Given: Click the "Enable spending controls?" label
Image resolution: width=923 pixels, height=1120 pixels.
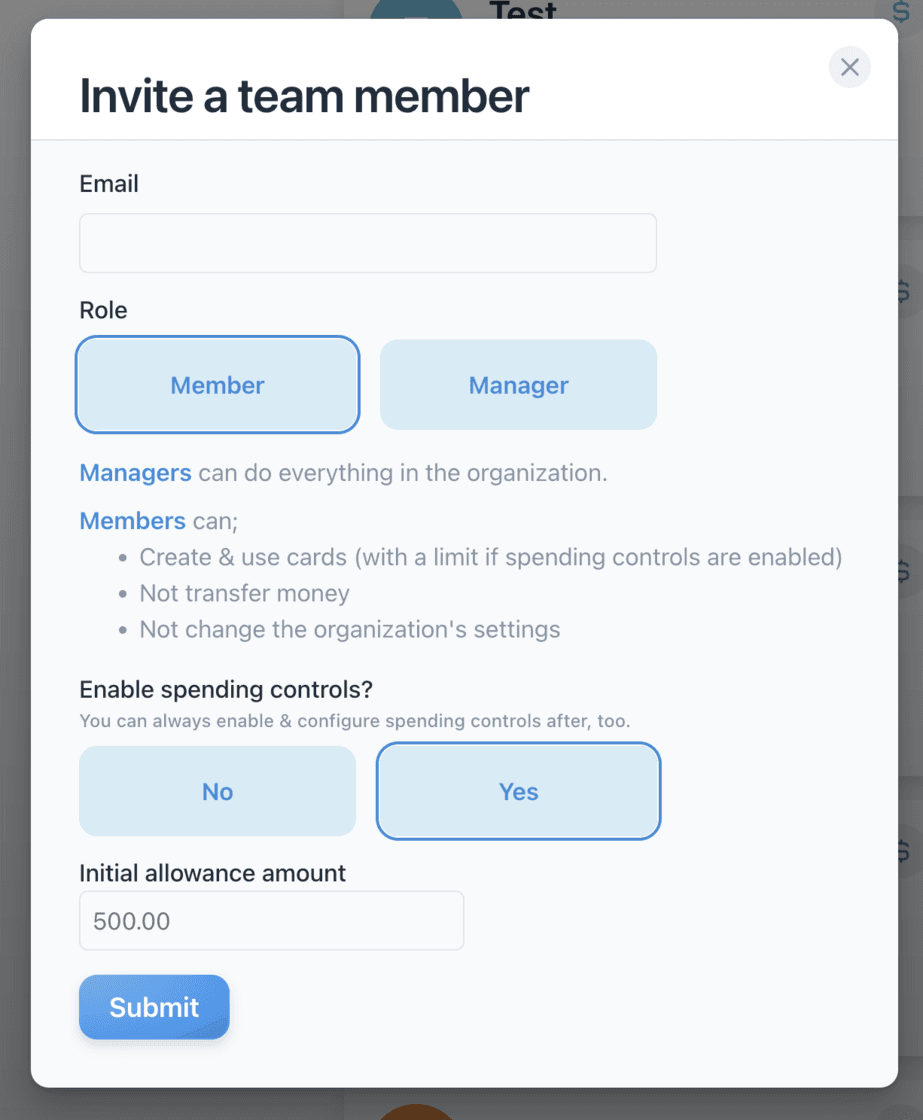Looking at the screenshot, I should coord(225,690).
